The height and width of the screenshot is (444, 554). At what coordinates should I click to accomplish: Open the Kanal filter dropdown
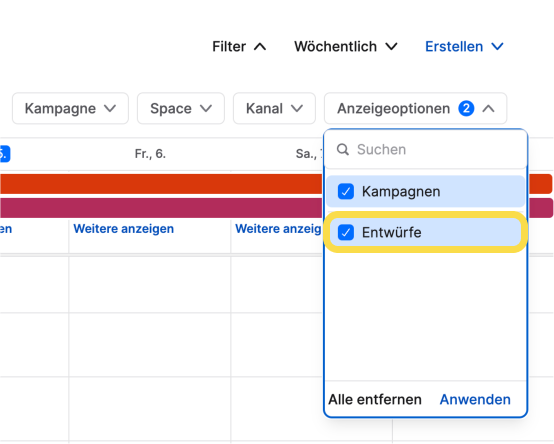click(x=274, y=108)
